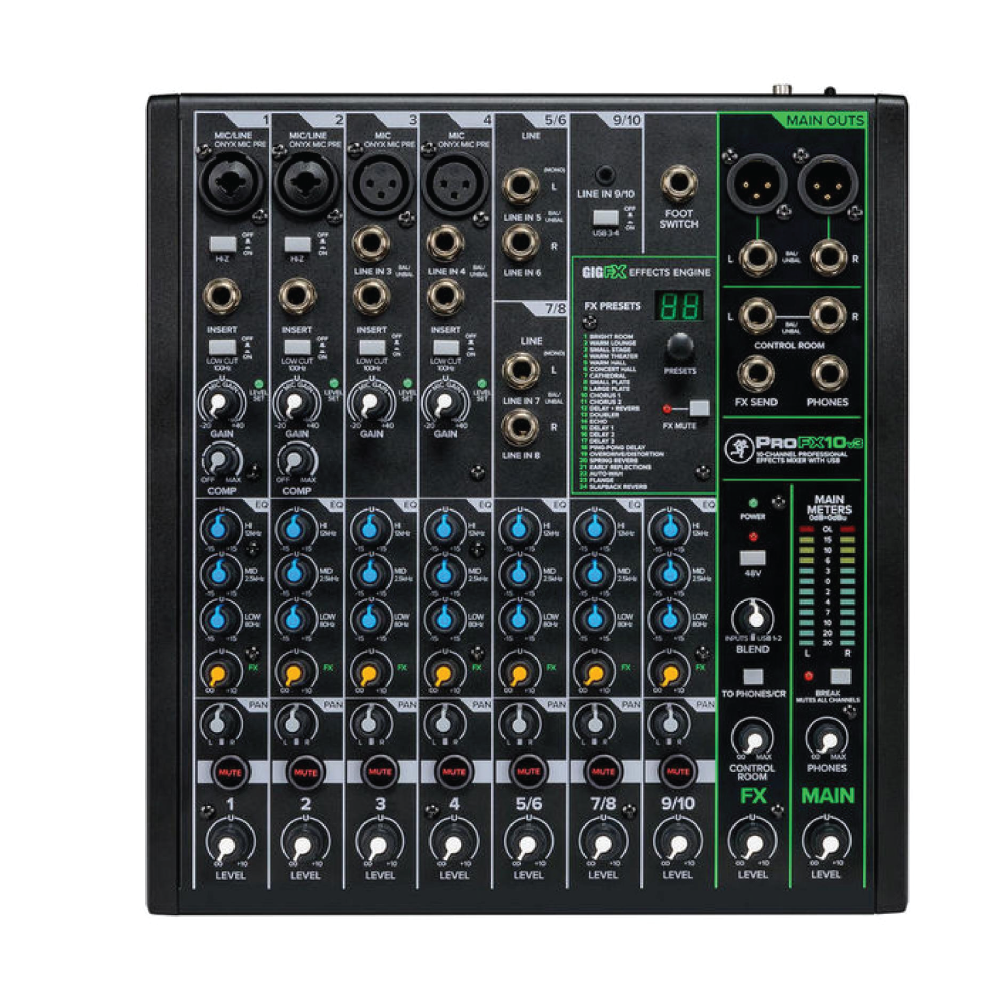The image size is (1000, 1000).
Task: Click the Main Out L quarter-inch jack
Action: pyautogui.click(x=758, y=257)
